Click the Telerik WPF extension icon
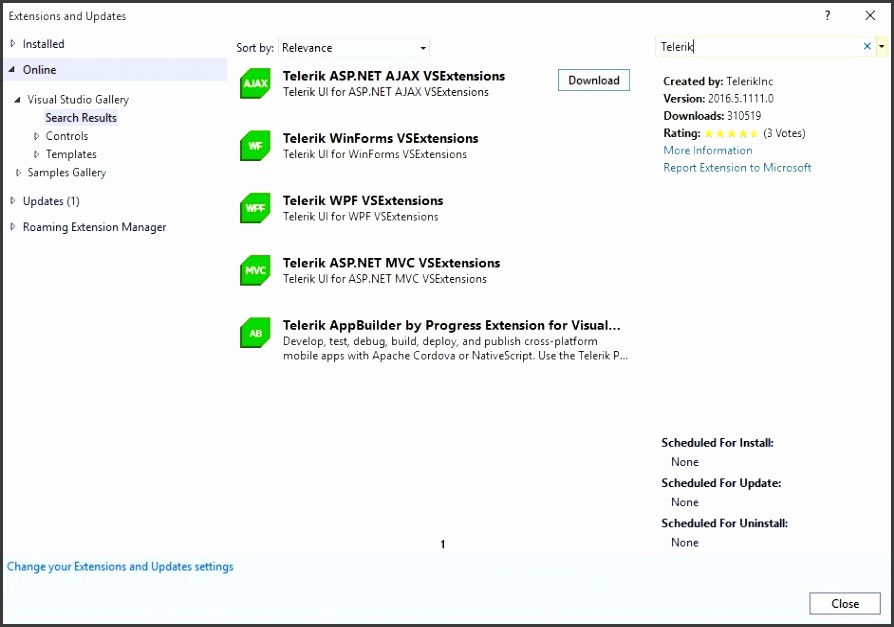The width and height of the screenshot is (894, 627). (x=255, y=208)
